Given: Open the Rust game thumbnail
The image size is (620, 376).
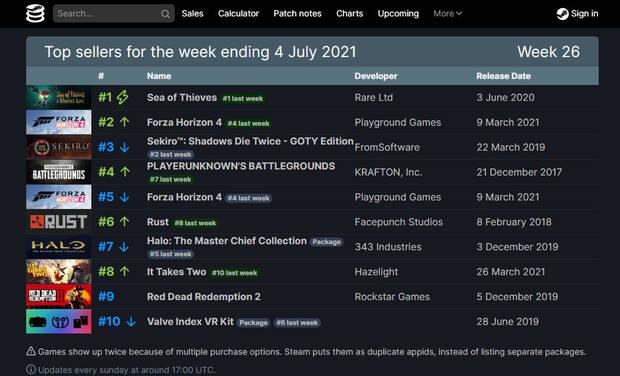Looking at the screenshot, I should coord(59,222).
